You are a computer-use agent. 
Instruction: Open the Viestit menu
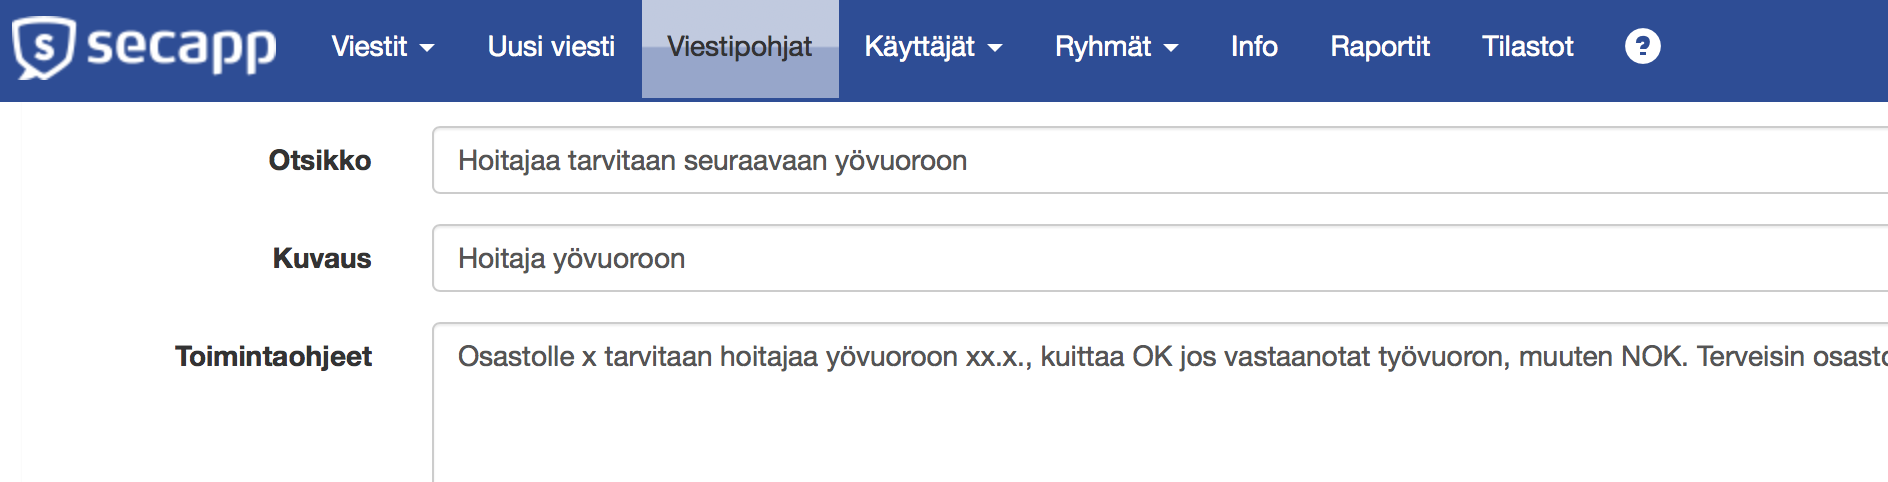pyautogui.click(x=370, y=47)
